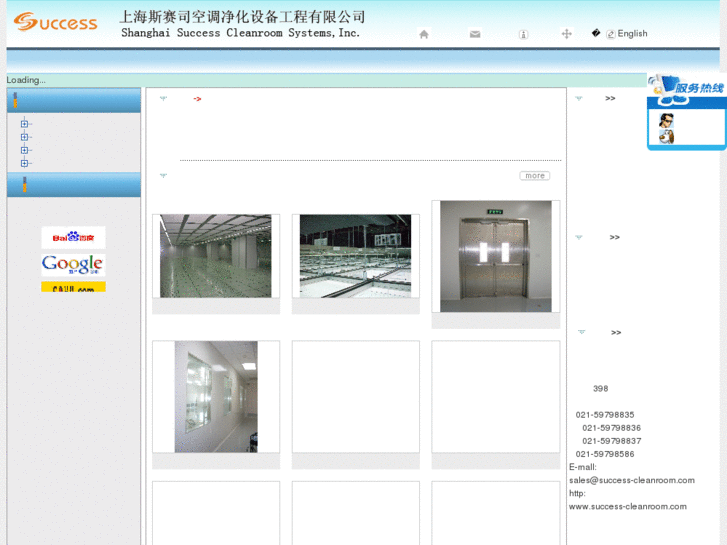This screenshot has height=545, width=727.
Task: Click the second >> link in right column
Action: [x=614, y=237]
